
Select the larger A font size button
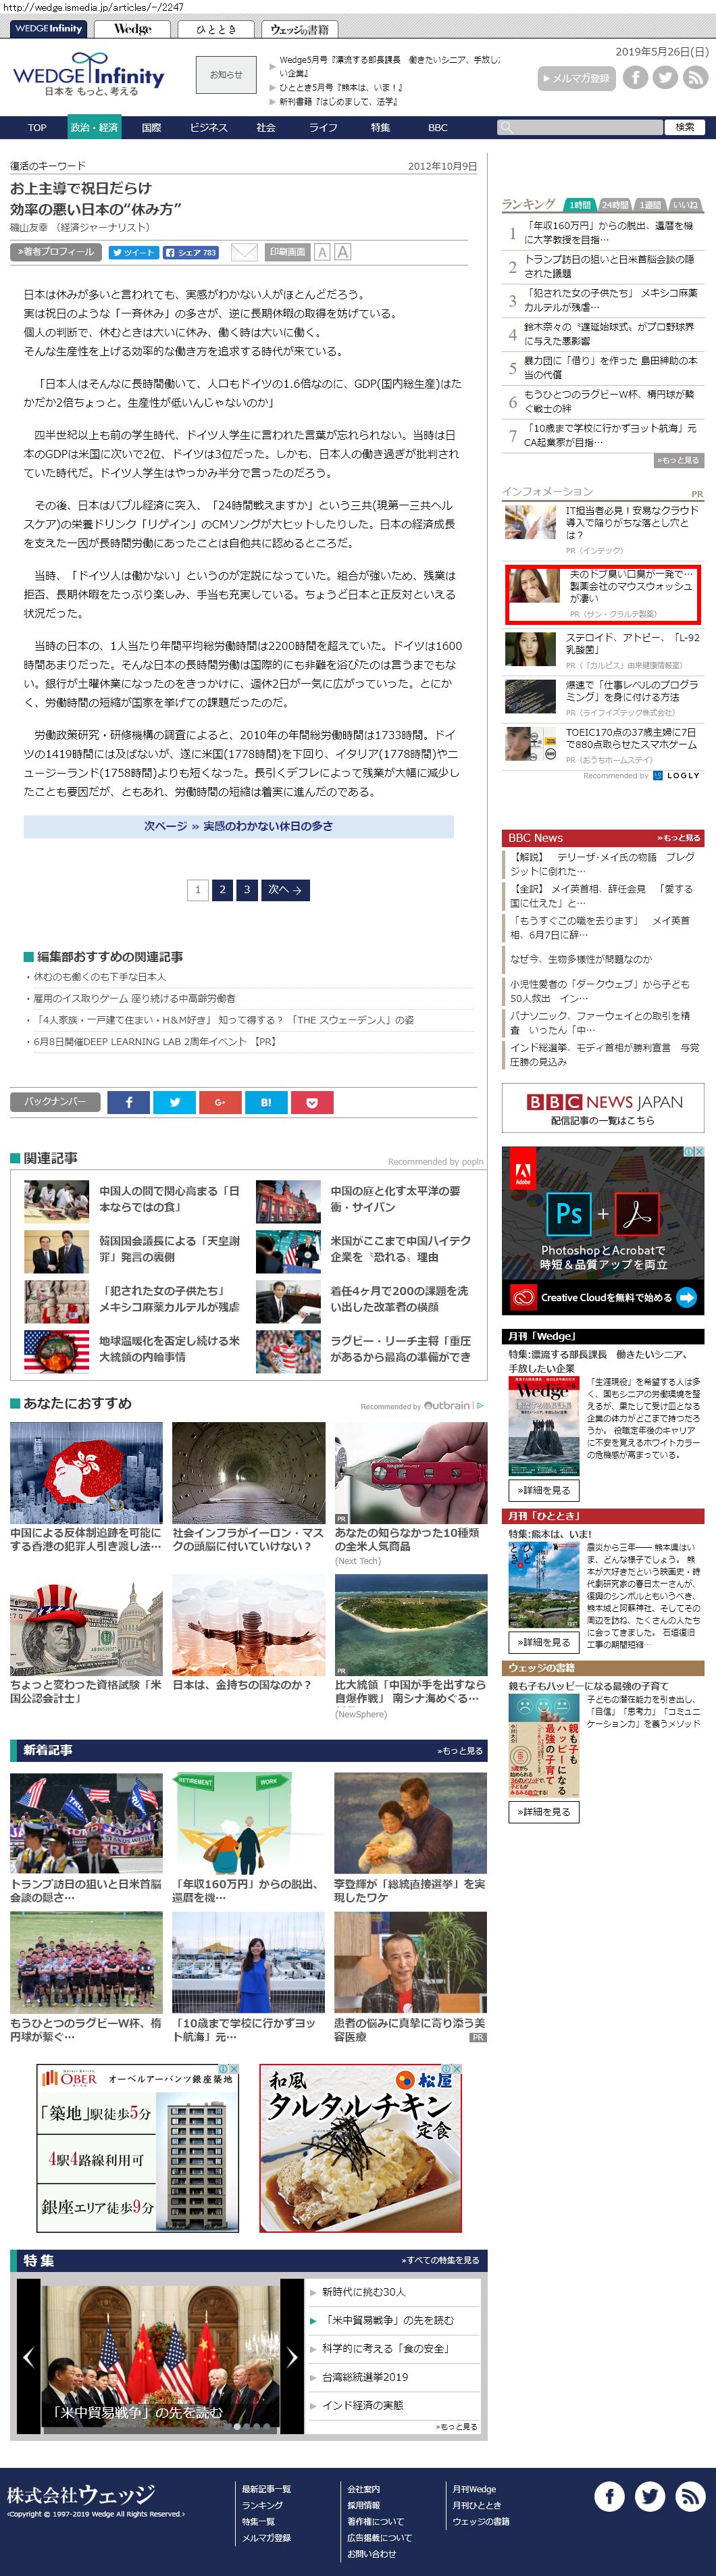coord(343,252)
